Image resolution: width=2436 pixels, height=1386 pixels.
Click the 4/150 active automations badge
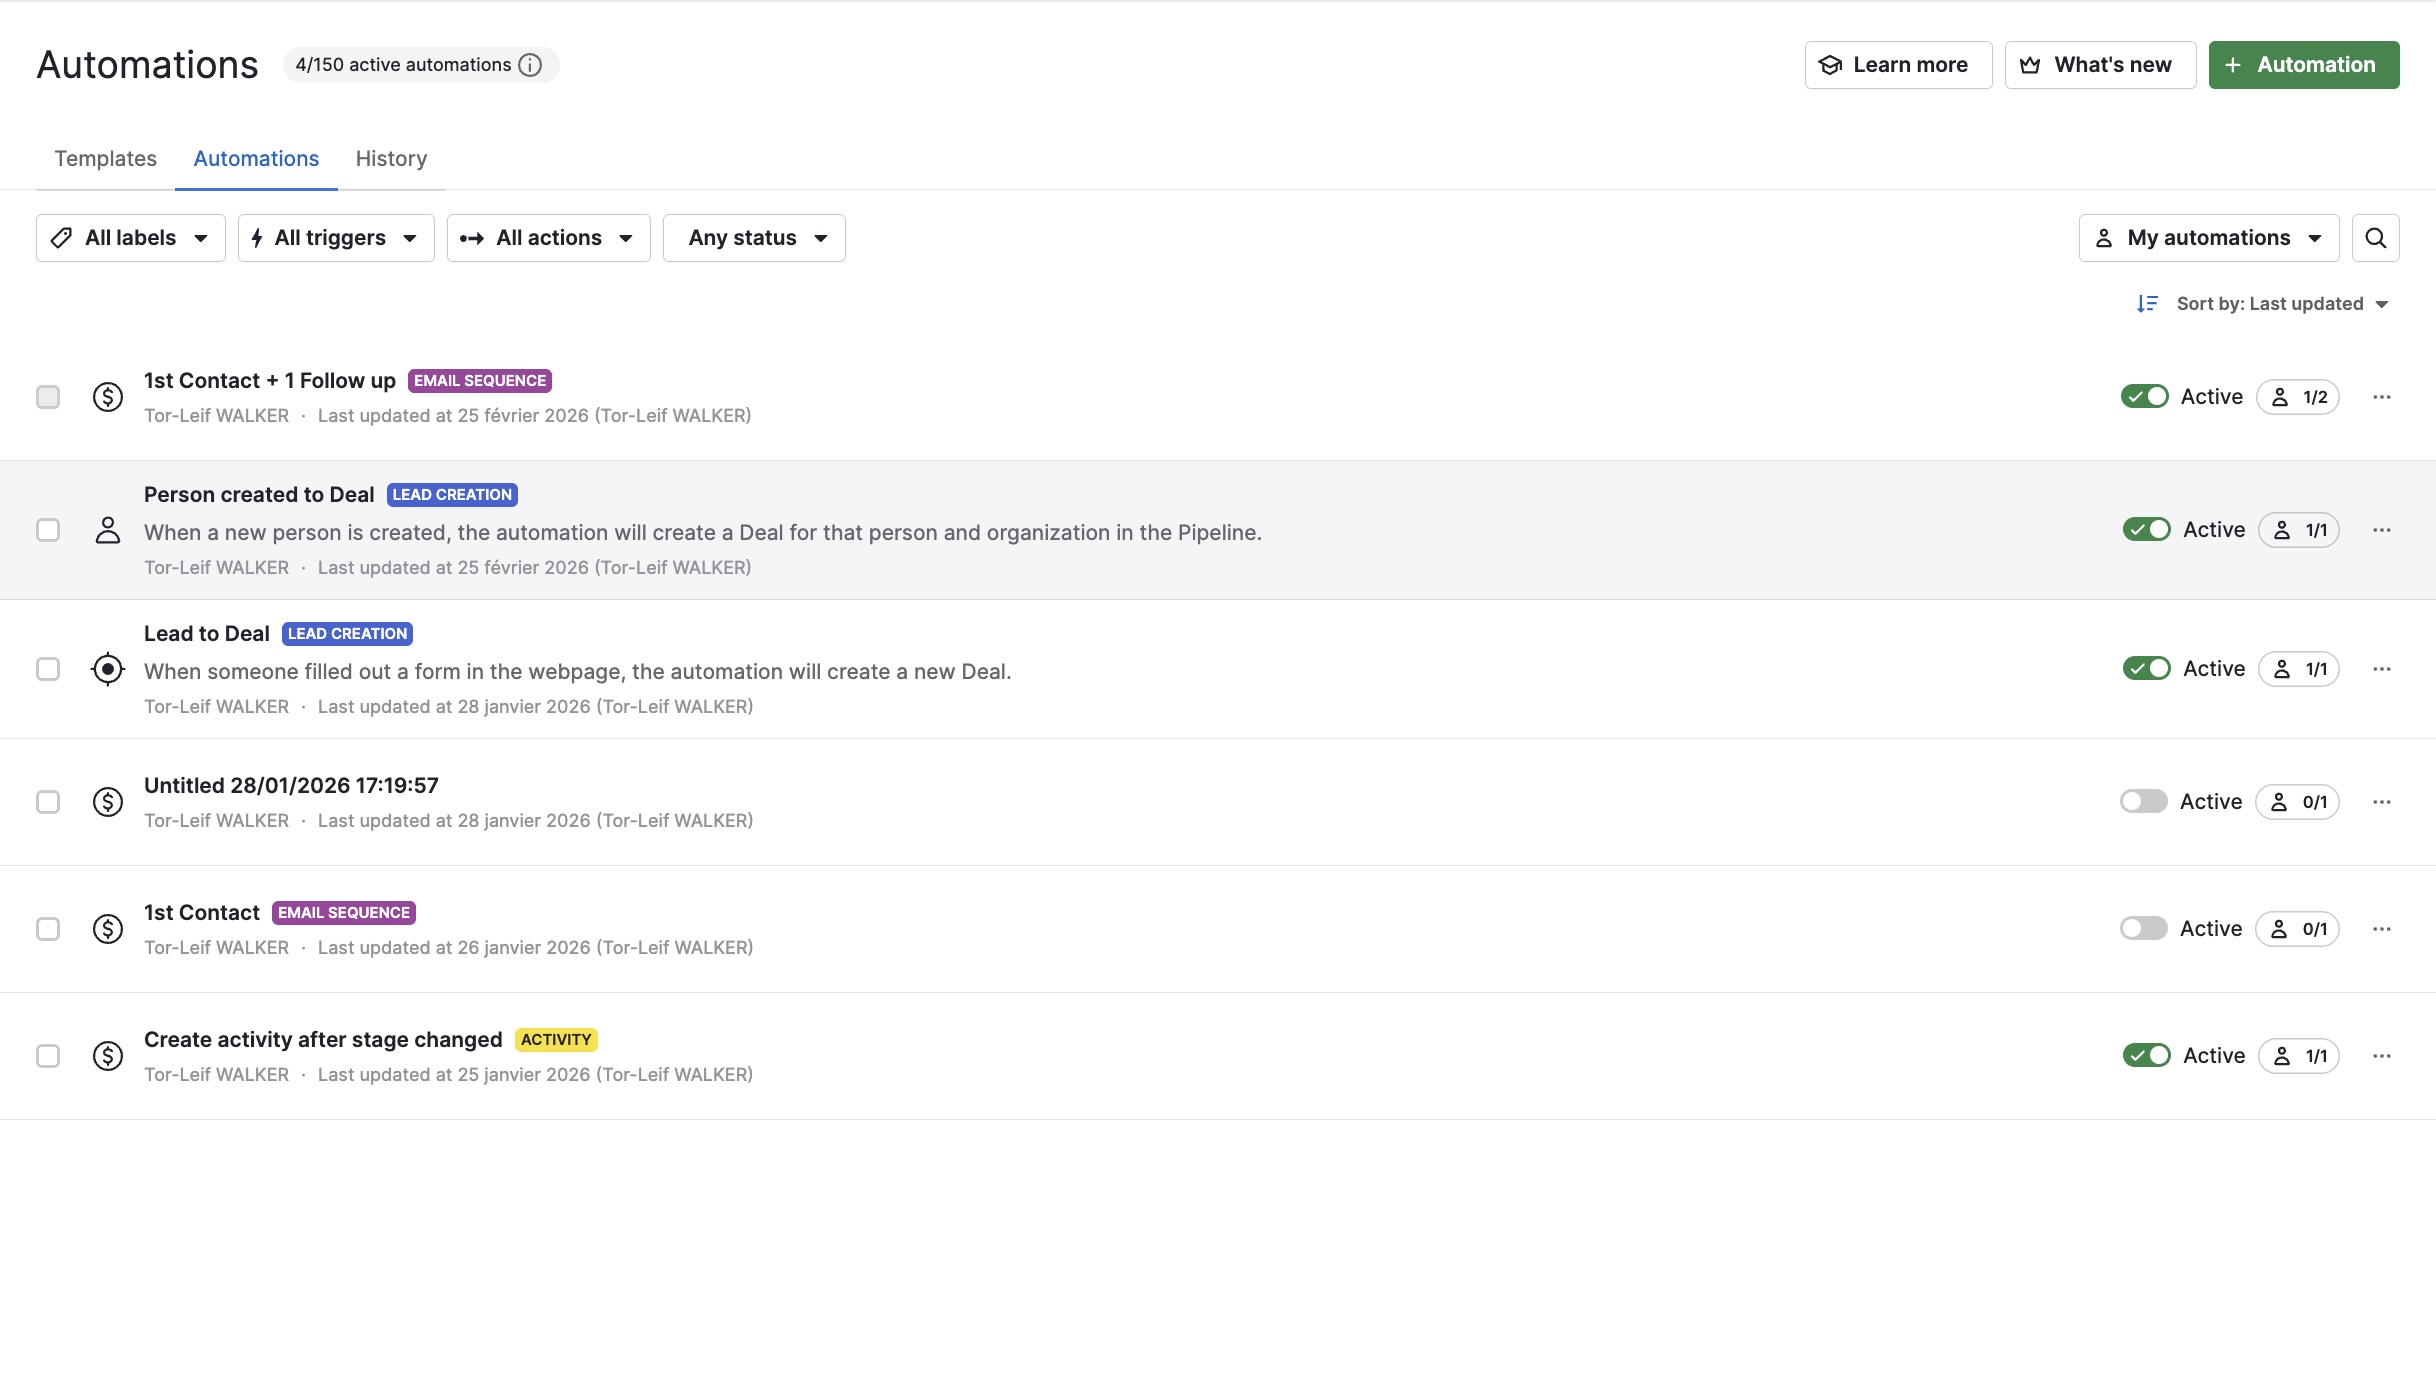click(x=420, y=65)
